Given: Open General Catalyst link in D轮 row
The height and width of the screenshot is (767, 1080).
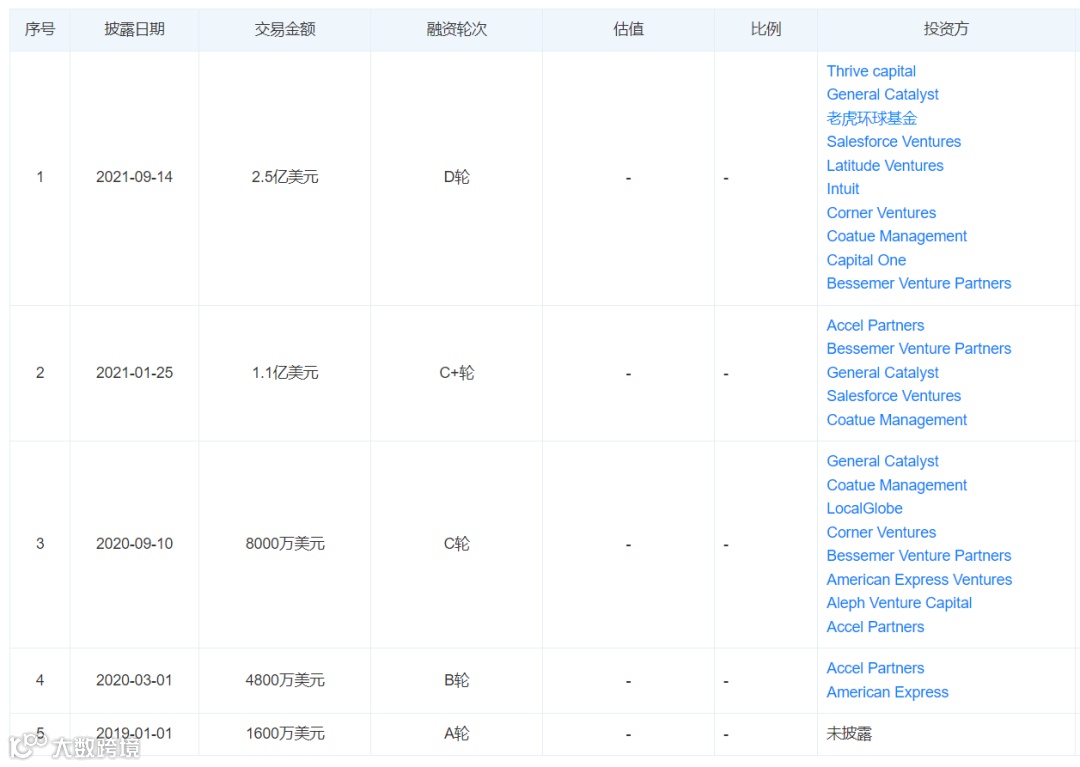Looking at the screenshot, I should click(x=882, y=94).
